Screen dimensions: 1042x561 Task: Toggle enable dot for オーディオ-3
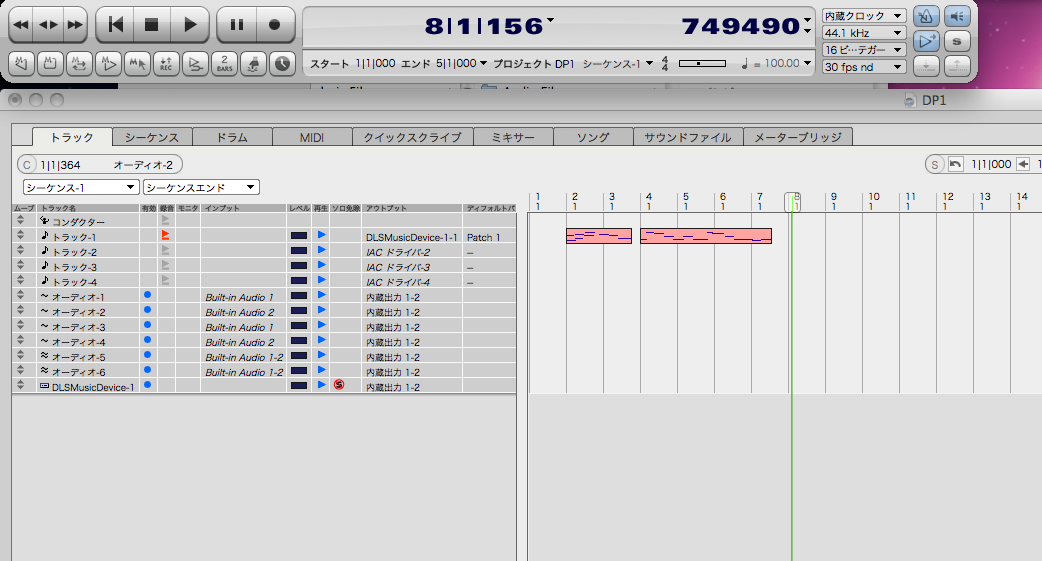[148, 324]
